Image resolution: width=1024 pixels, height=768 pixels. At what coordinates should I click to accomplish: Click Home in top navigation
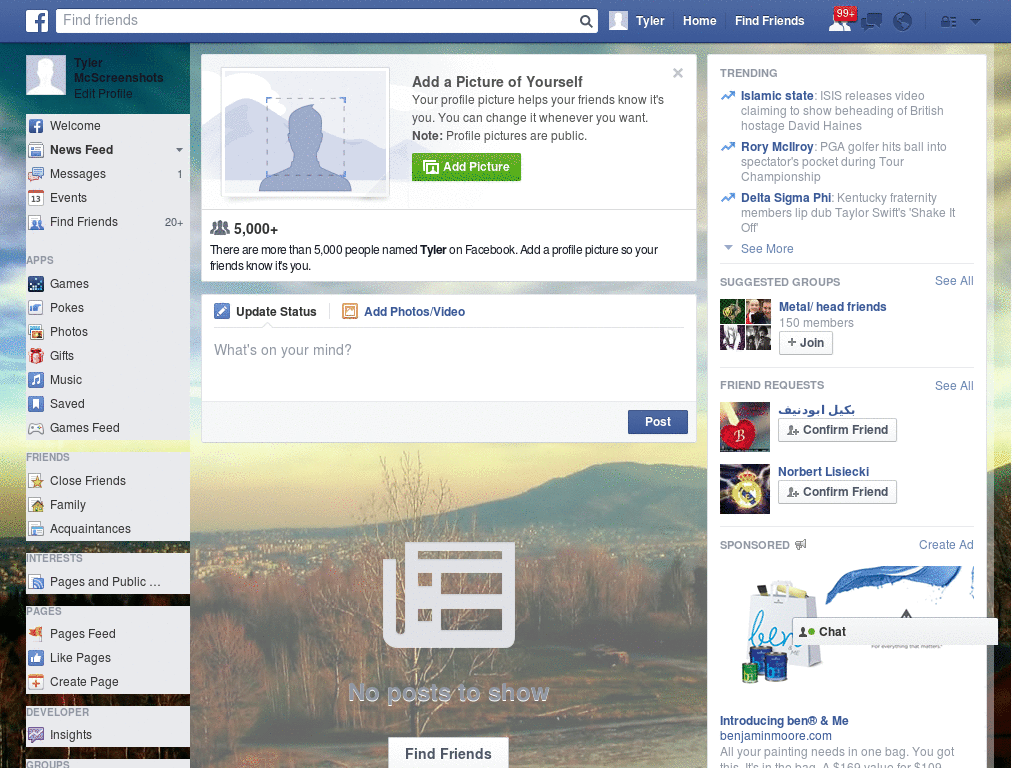(699, 21)
